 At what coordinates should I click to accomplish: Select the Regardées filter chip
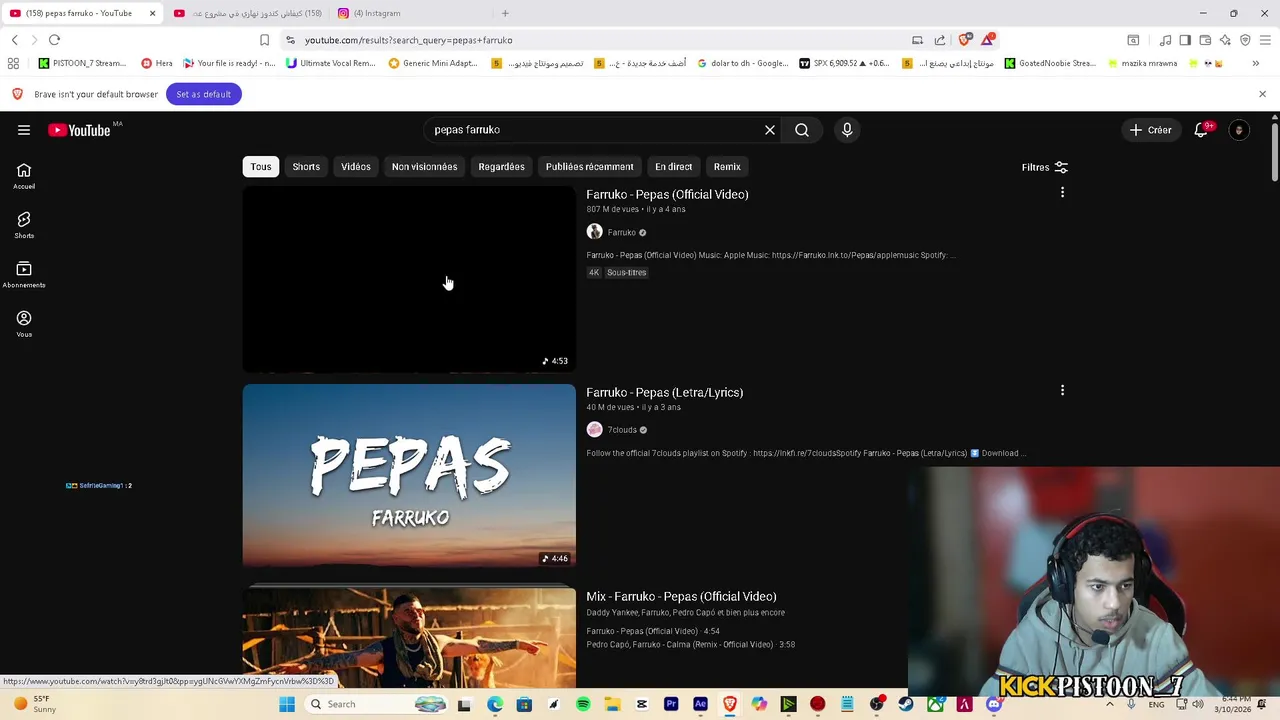(501, 167)
